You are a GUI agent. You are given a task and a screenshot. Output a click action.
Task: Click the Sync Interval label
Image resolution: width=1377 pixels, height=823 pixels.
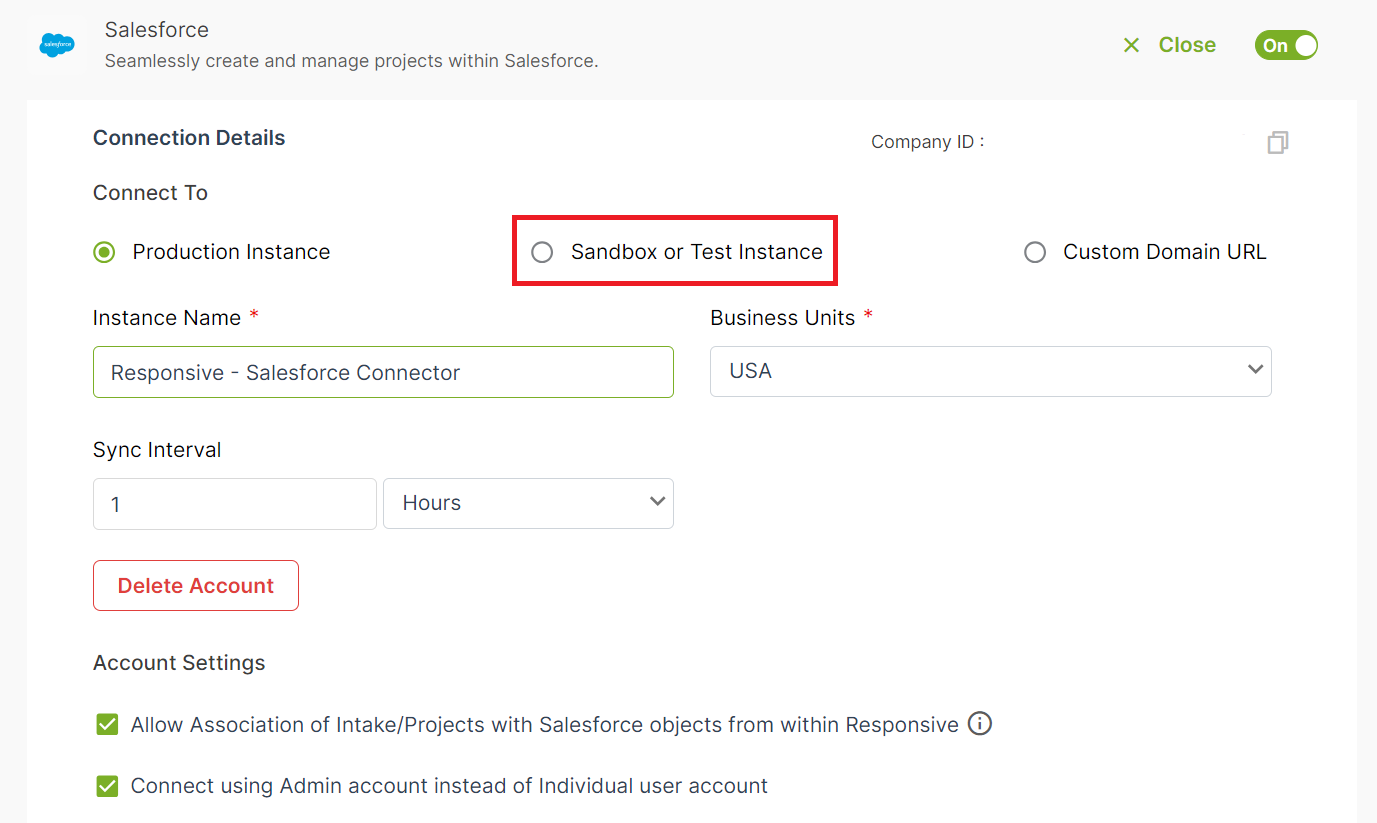pyautogui.click(x=157, y=450)
